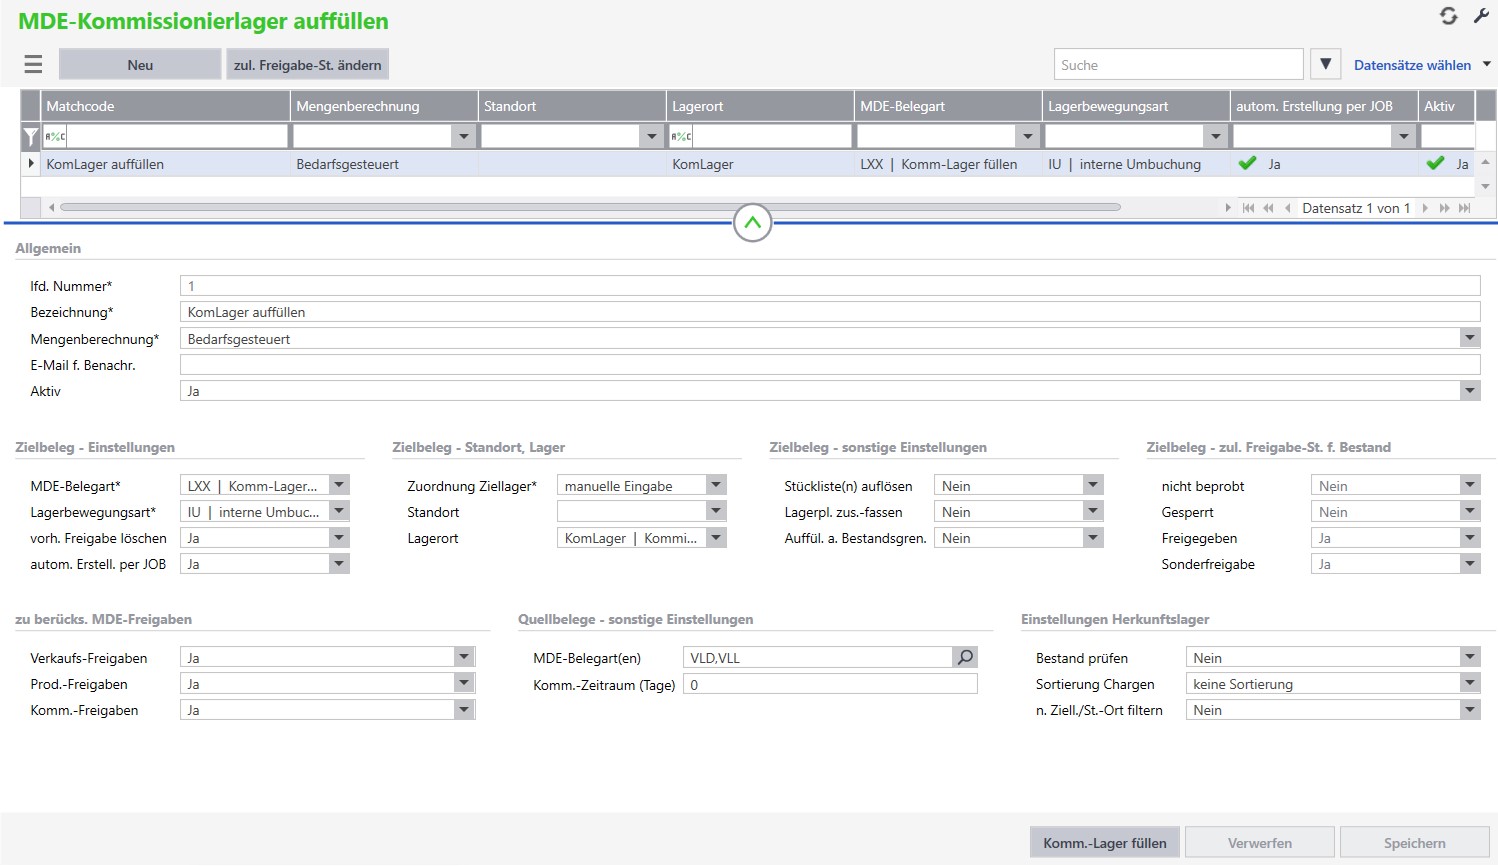The height and width of the screenshot is (866, 1498).
Task: Expand the Zuordnung Ziellager dropdown
Action: tap(715, 485)
